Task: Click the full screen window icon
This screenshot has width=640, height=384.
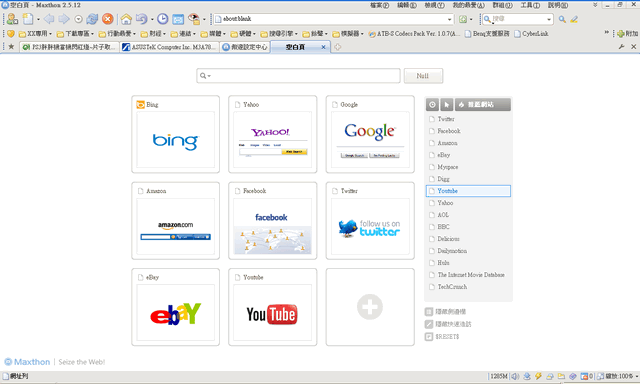Action: coord(178,19)
